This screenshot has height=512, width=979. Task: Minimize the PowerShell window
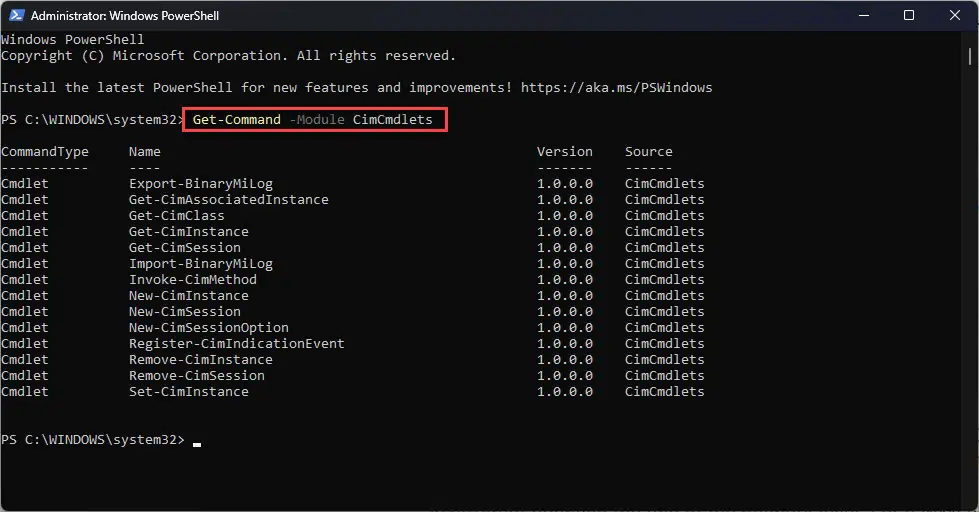(x=863, y=15)
